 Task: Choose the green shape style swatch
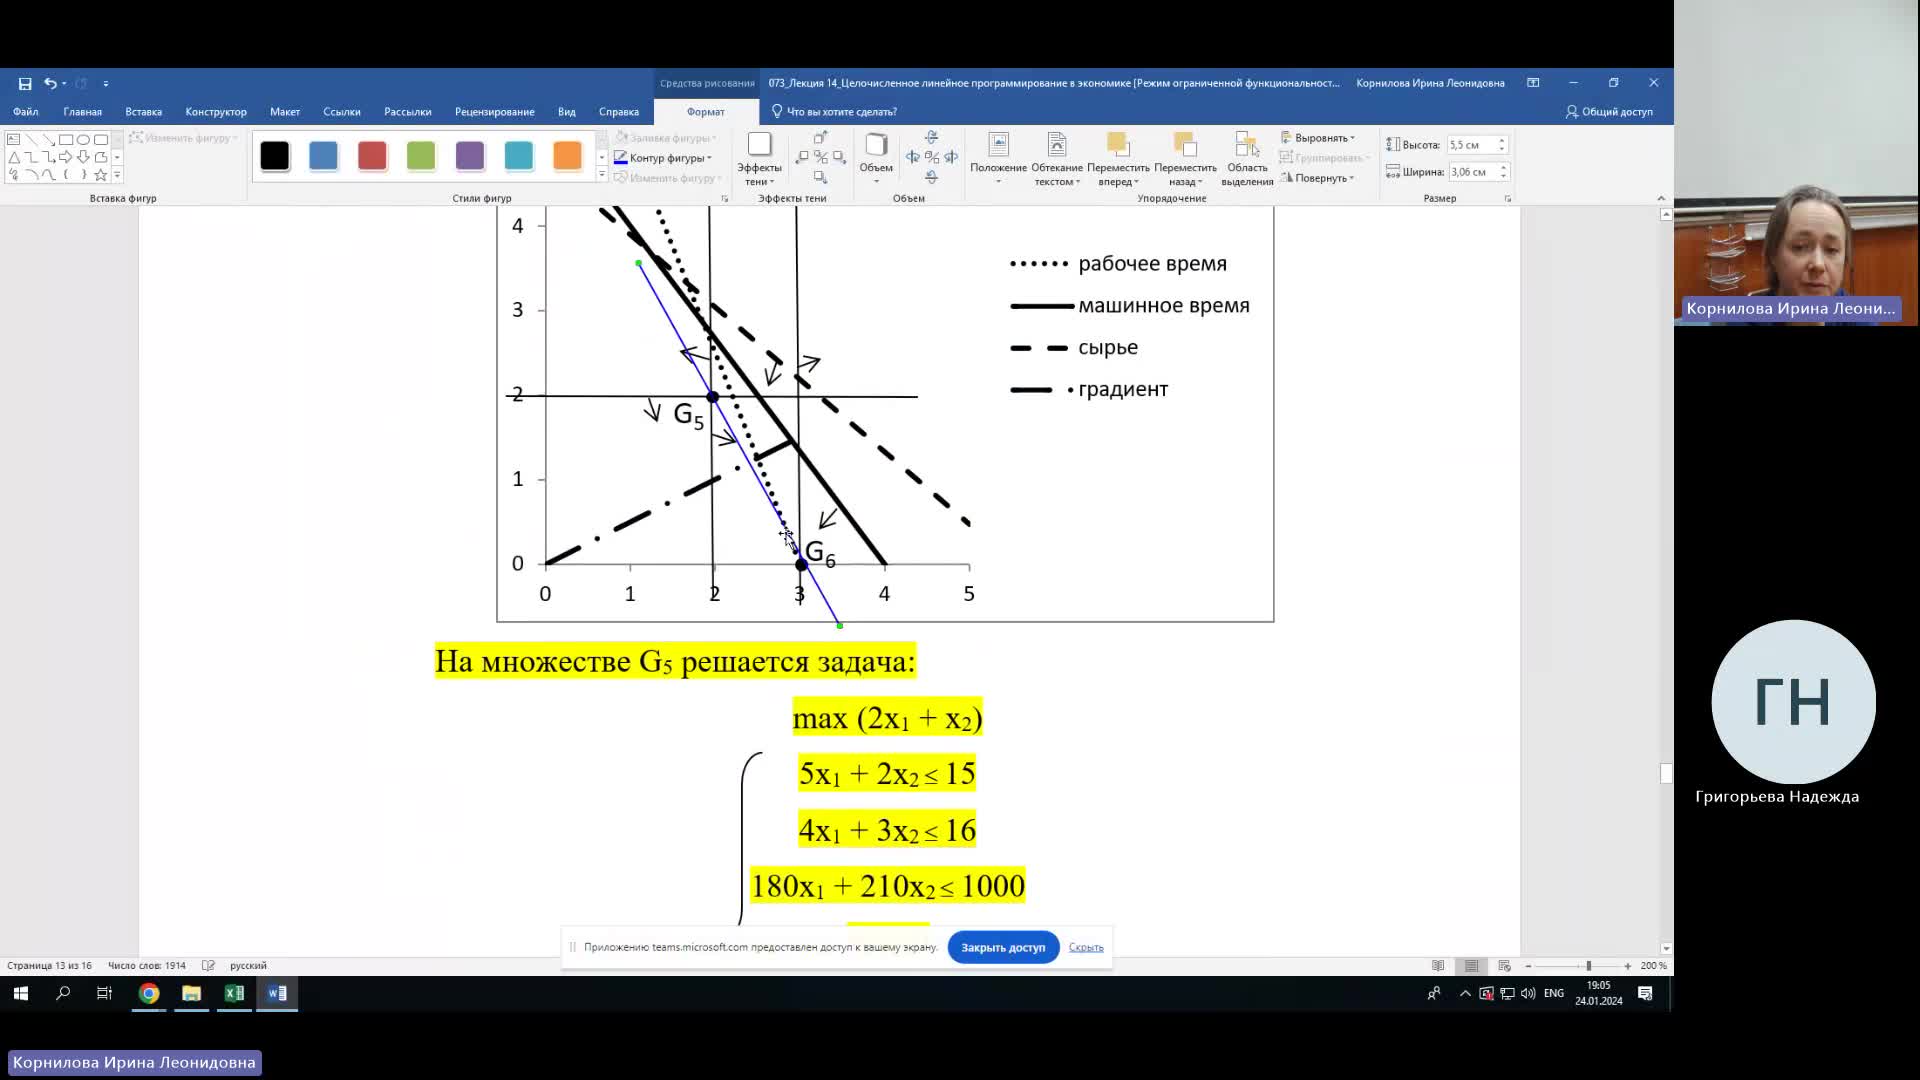click(x=421, y=156)
